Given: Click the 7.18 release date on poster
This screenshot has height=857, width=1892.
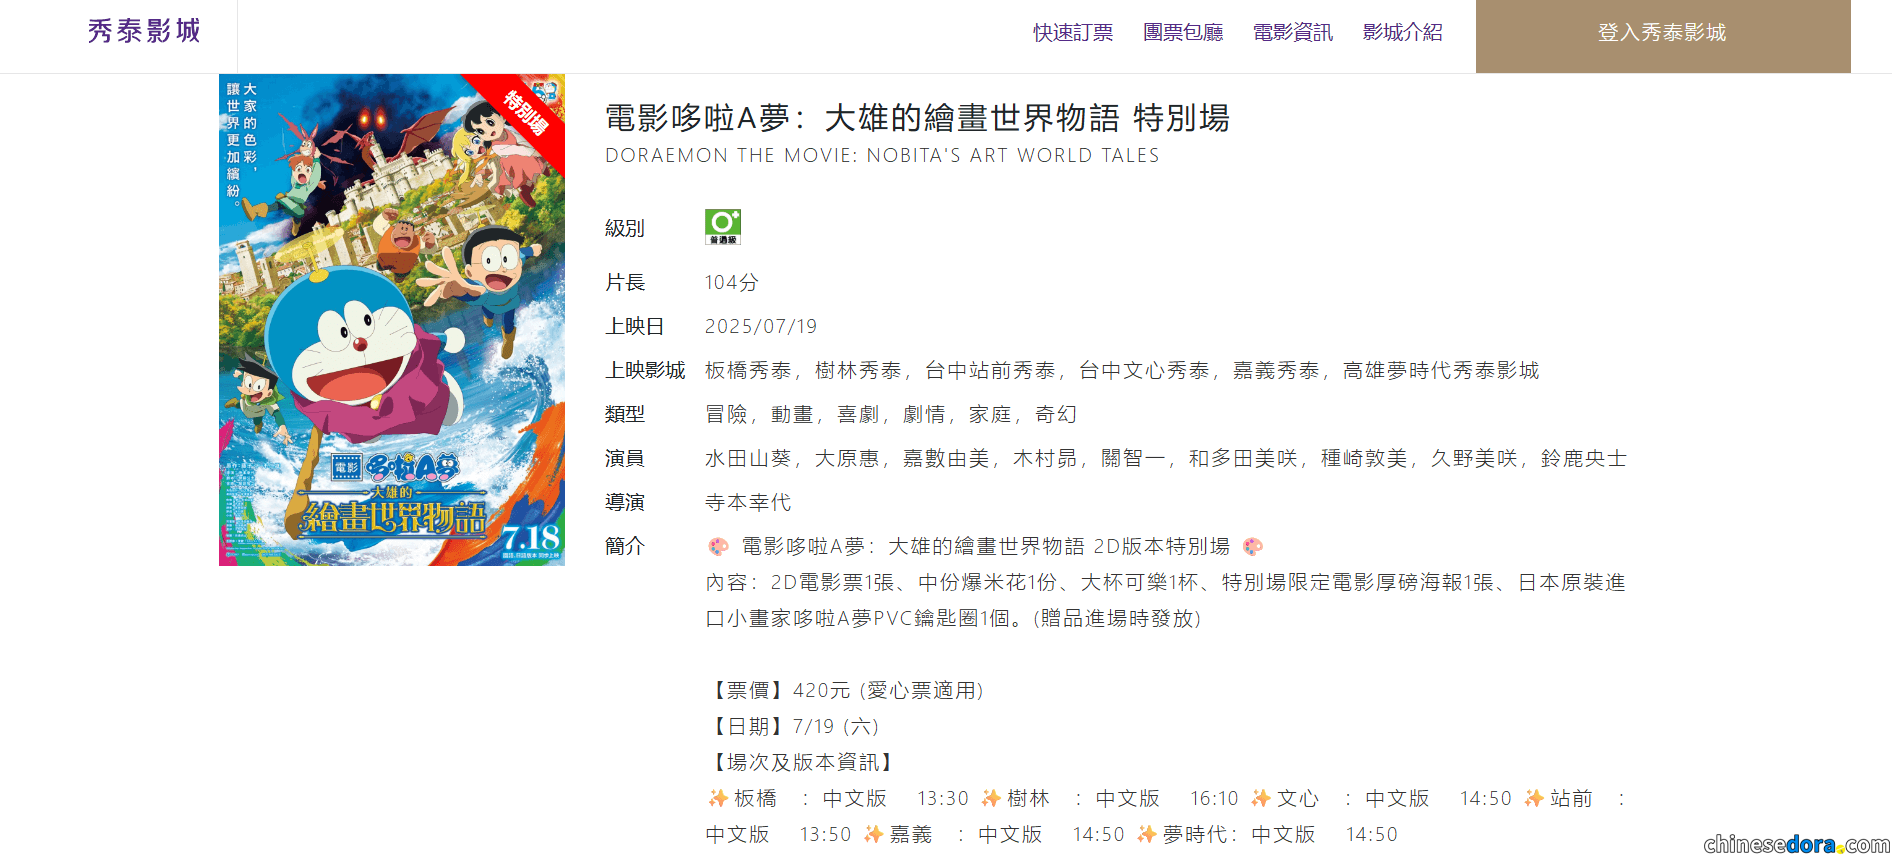Looking at the screenshot, I should (530, 538).
